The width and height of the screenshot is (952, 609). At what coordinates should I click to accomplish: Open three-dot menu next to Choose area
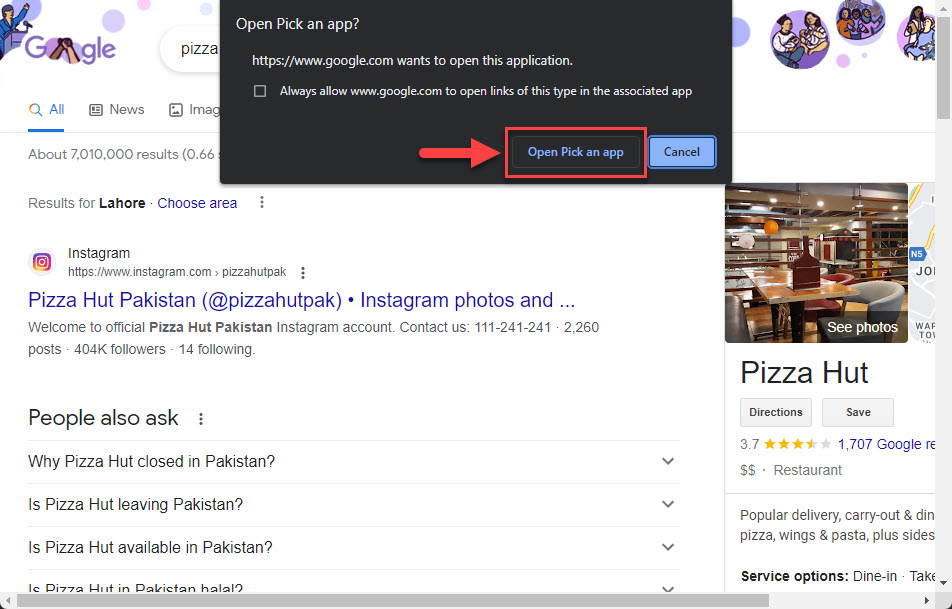(262, 202)
